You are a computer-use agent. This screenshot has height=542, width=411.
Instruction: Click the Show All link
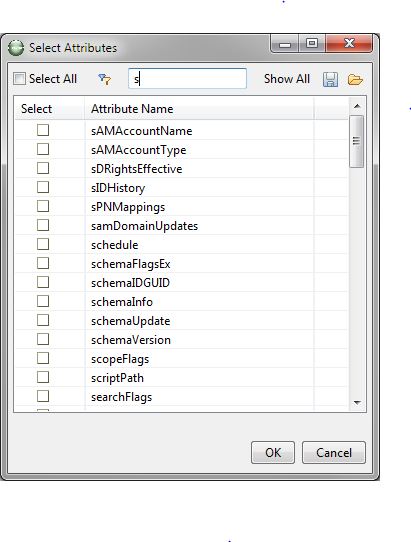[287, 79]
